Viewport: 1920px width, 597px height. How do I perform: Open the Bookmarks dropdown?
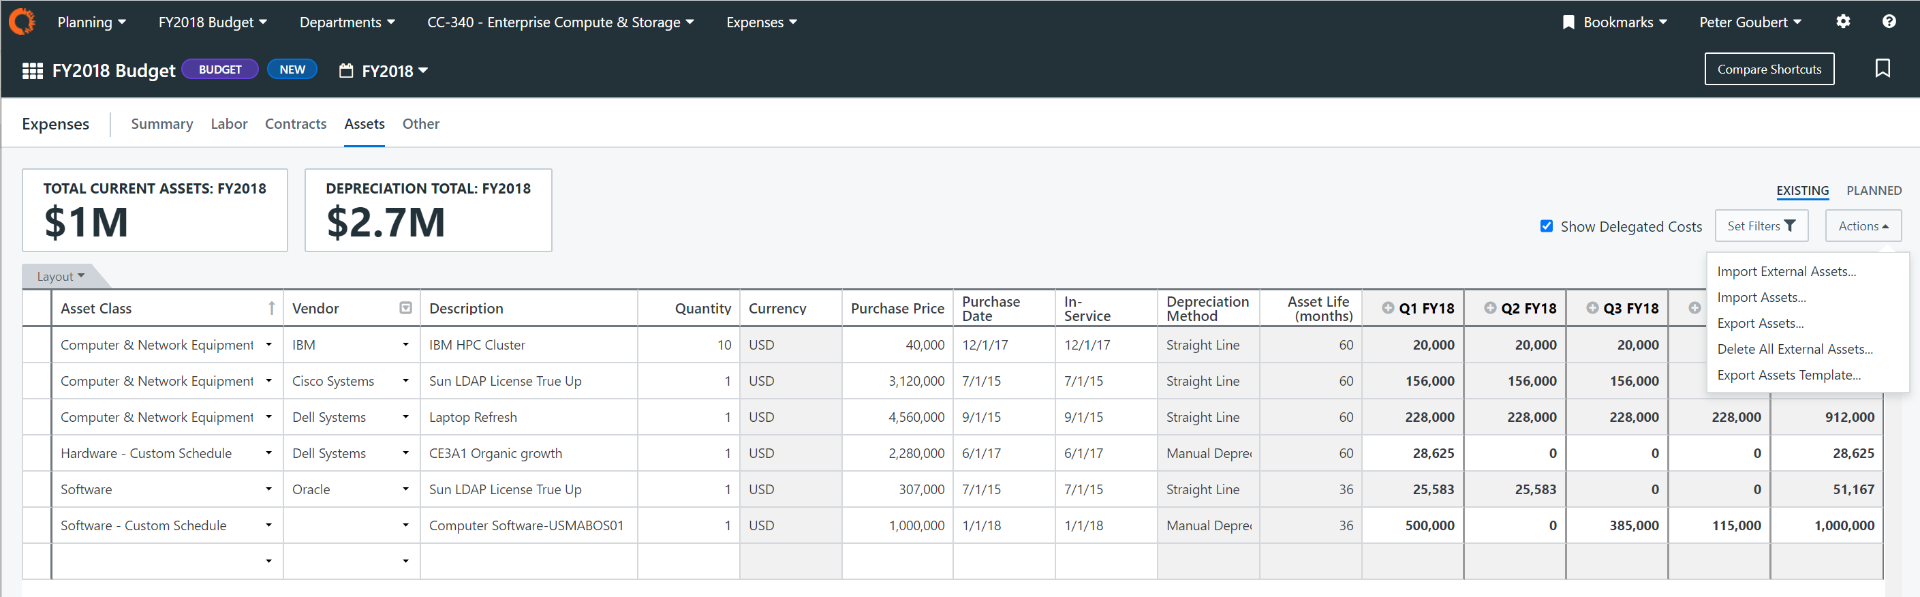pyautogui.click(x=1615, y=22)
